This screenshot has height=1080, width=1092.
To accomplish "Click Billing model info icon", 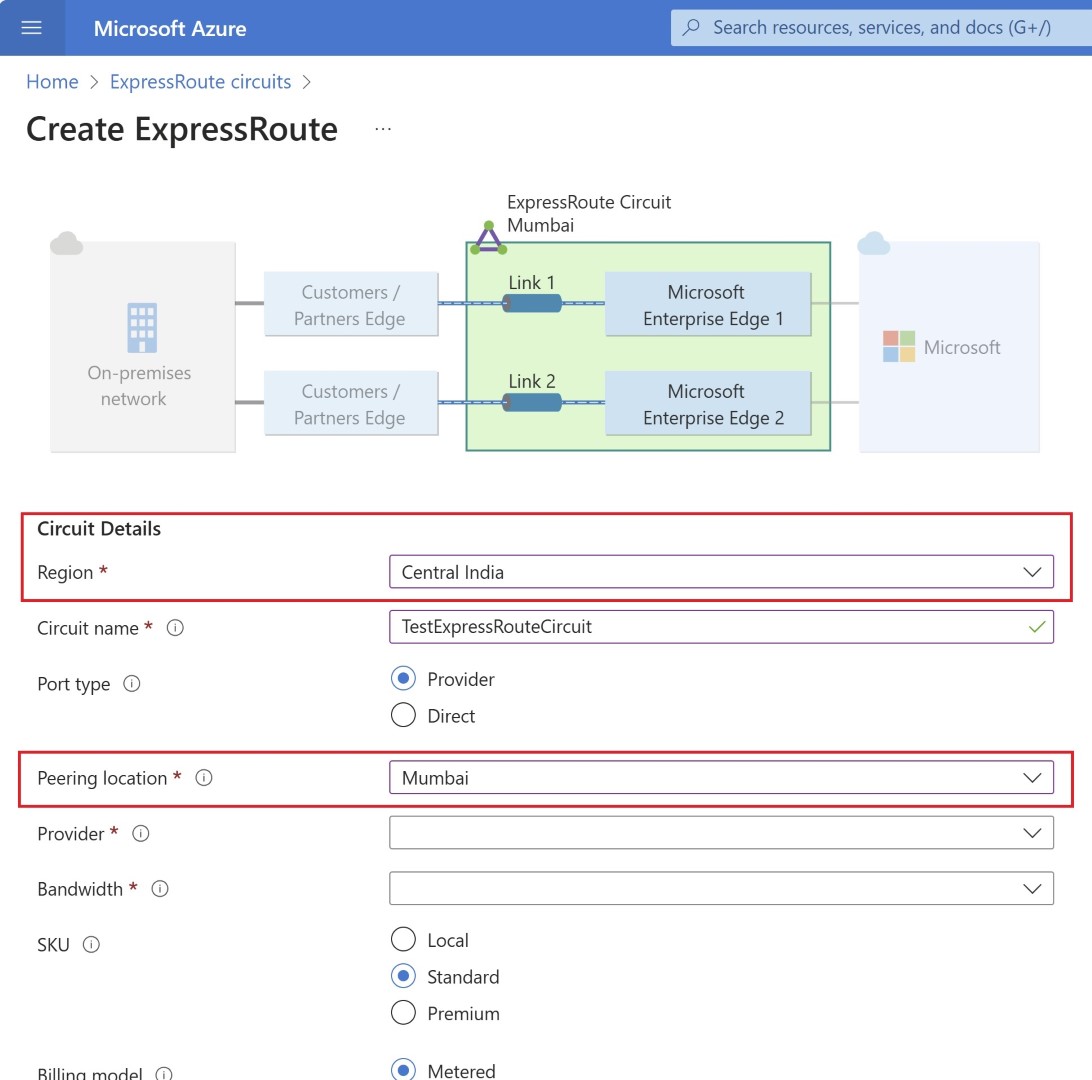I will click(x=164, y=1074).
